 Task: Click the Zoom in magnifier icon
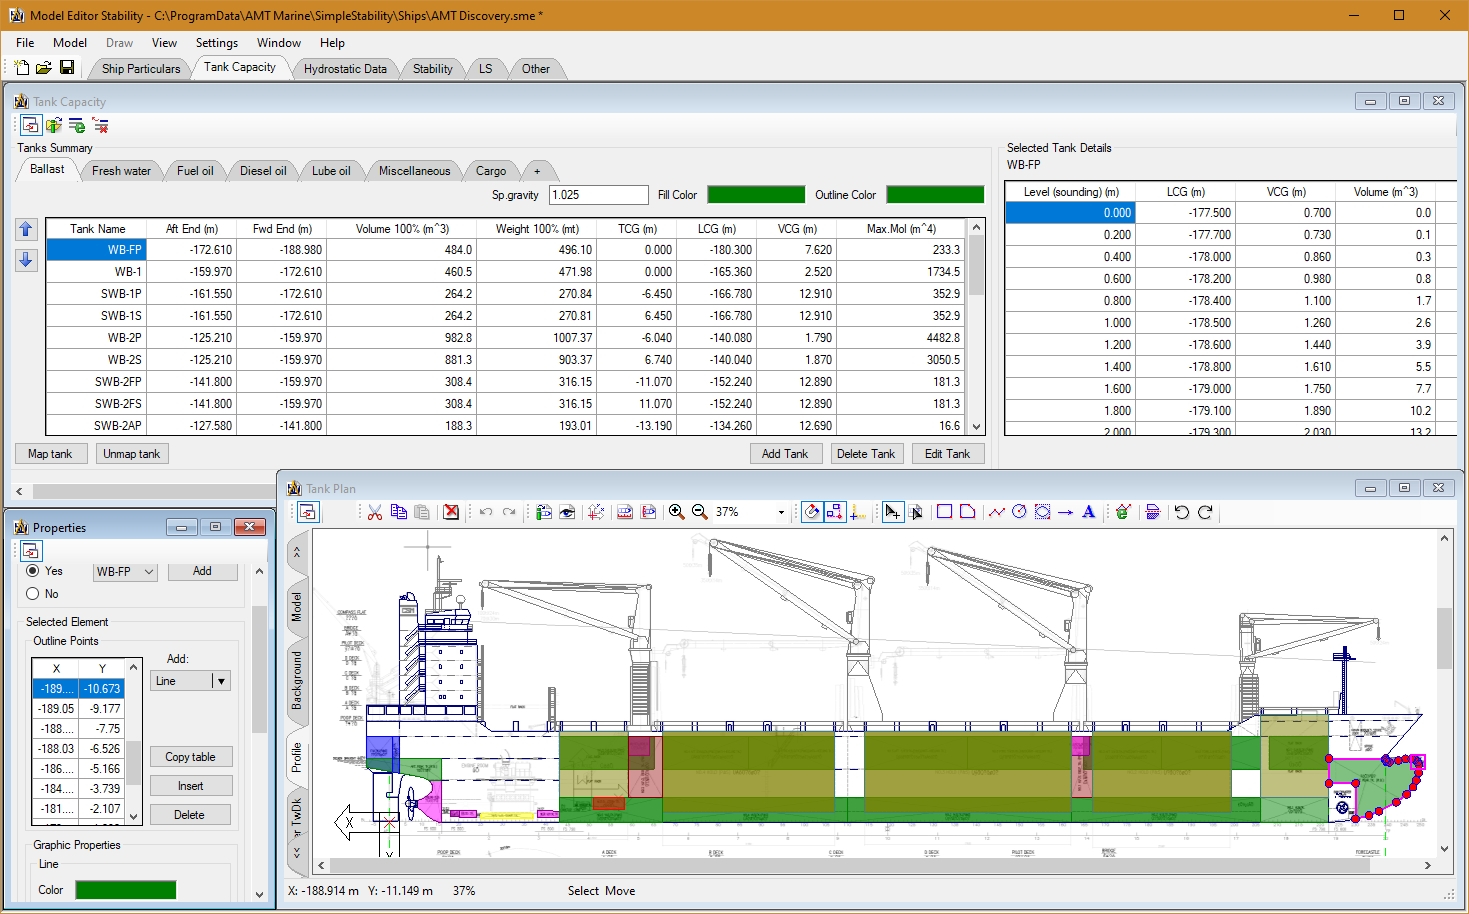pos(677,512)
